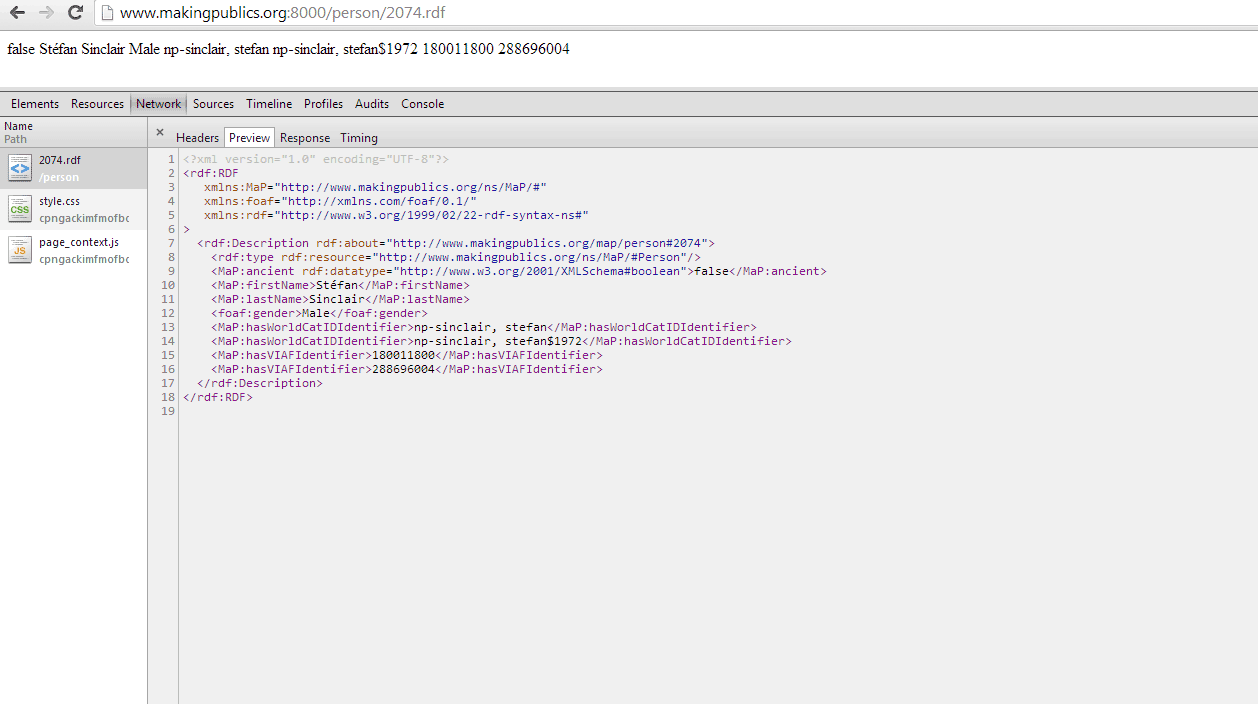Select the 2074.rdf request row
The width and height of the screenshot is (1258, 704).
73,168
